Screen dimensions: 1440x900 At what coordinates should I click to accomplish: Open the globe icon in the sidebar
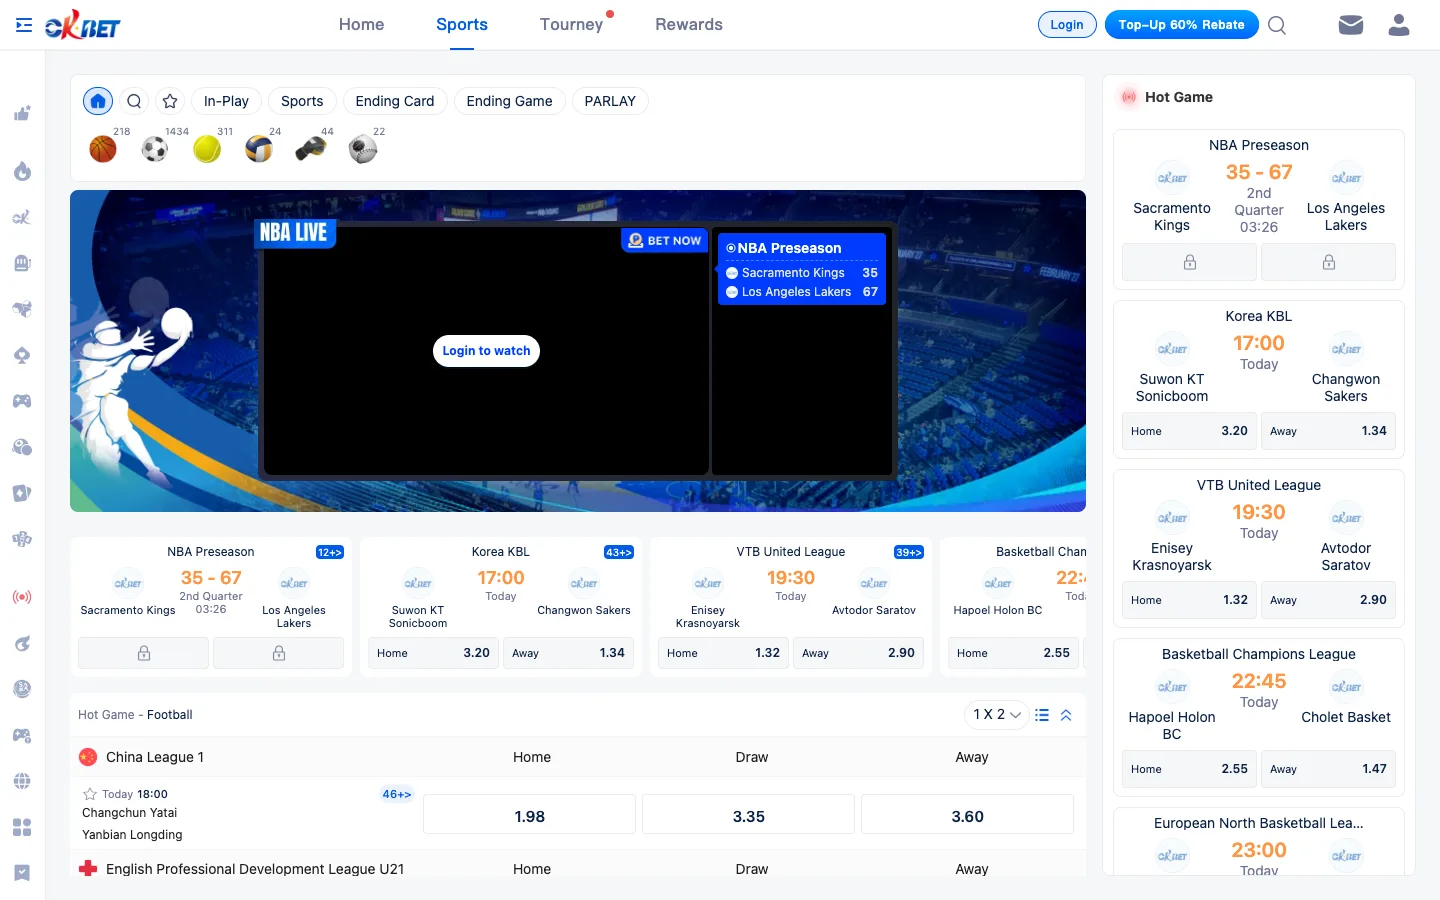(x=22, y=781)
